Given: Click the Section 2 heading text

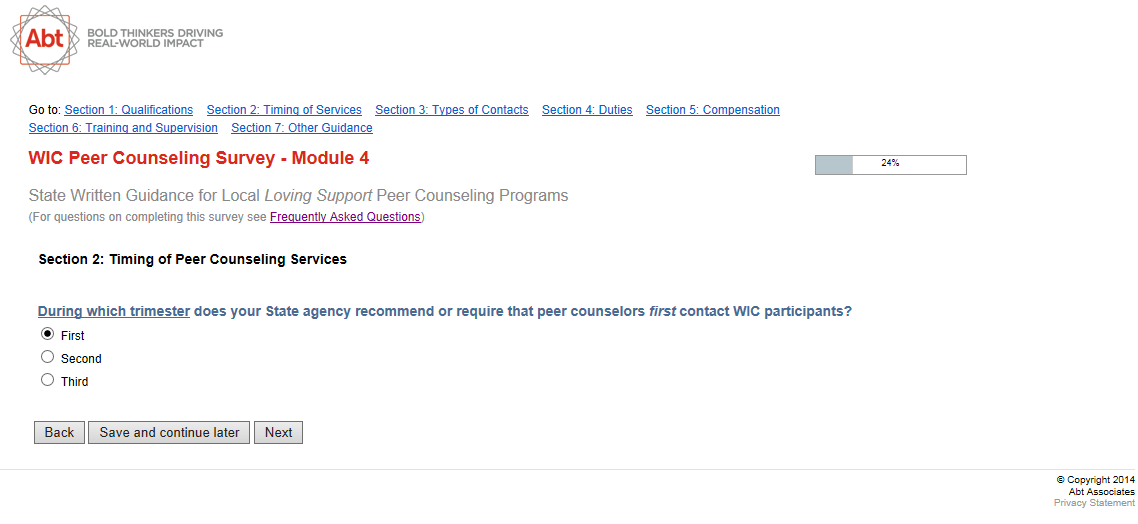Looking at the screenshot, I should 192,259.
